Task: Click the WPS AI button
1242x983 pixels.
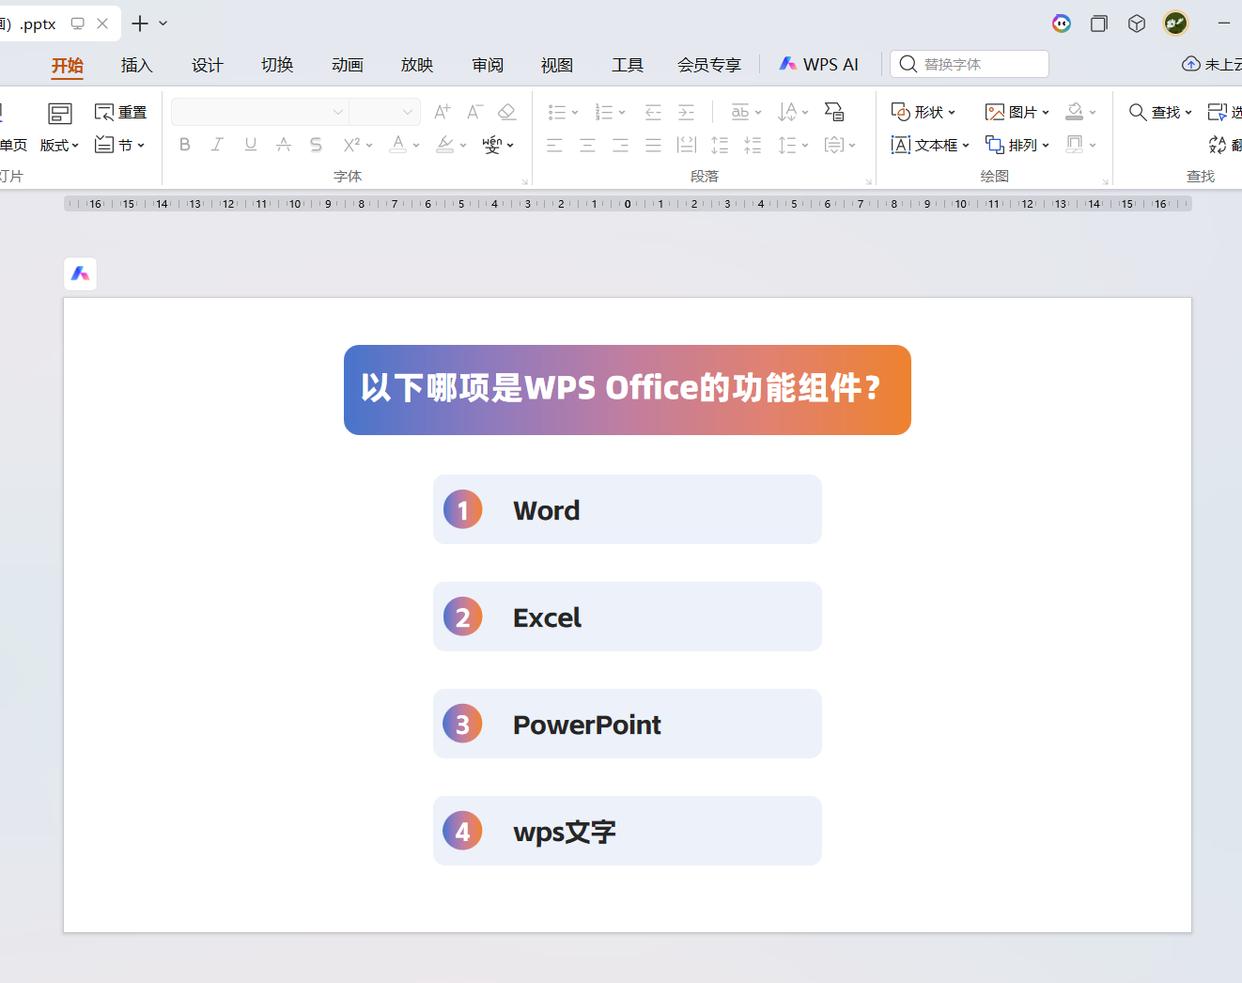Action: point(819,64)
